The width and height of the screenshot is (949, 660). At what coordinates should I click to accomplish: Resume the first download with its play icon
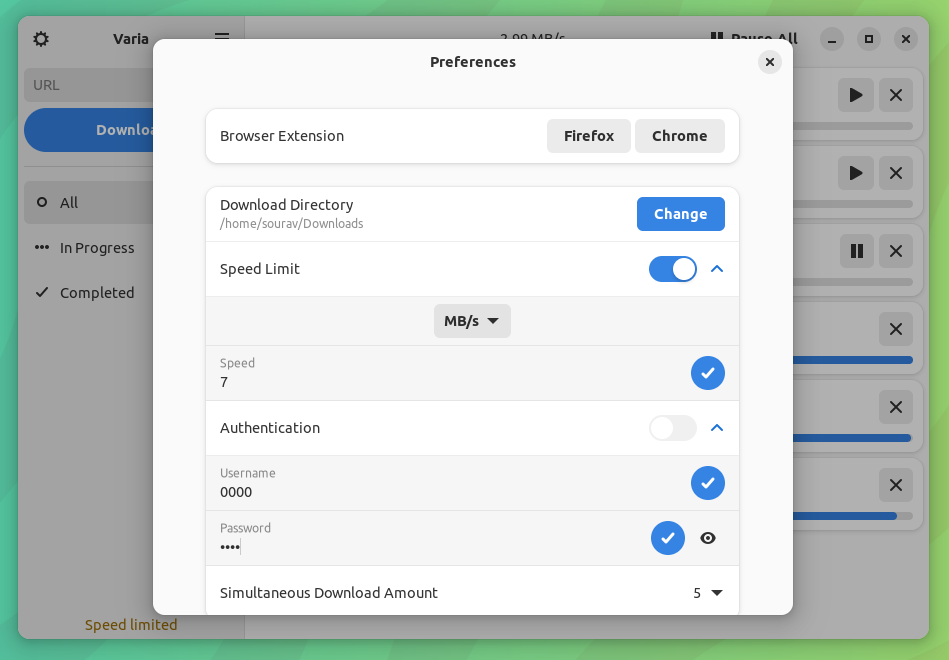point(855,95)
